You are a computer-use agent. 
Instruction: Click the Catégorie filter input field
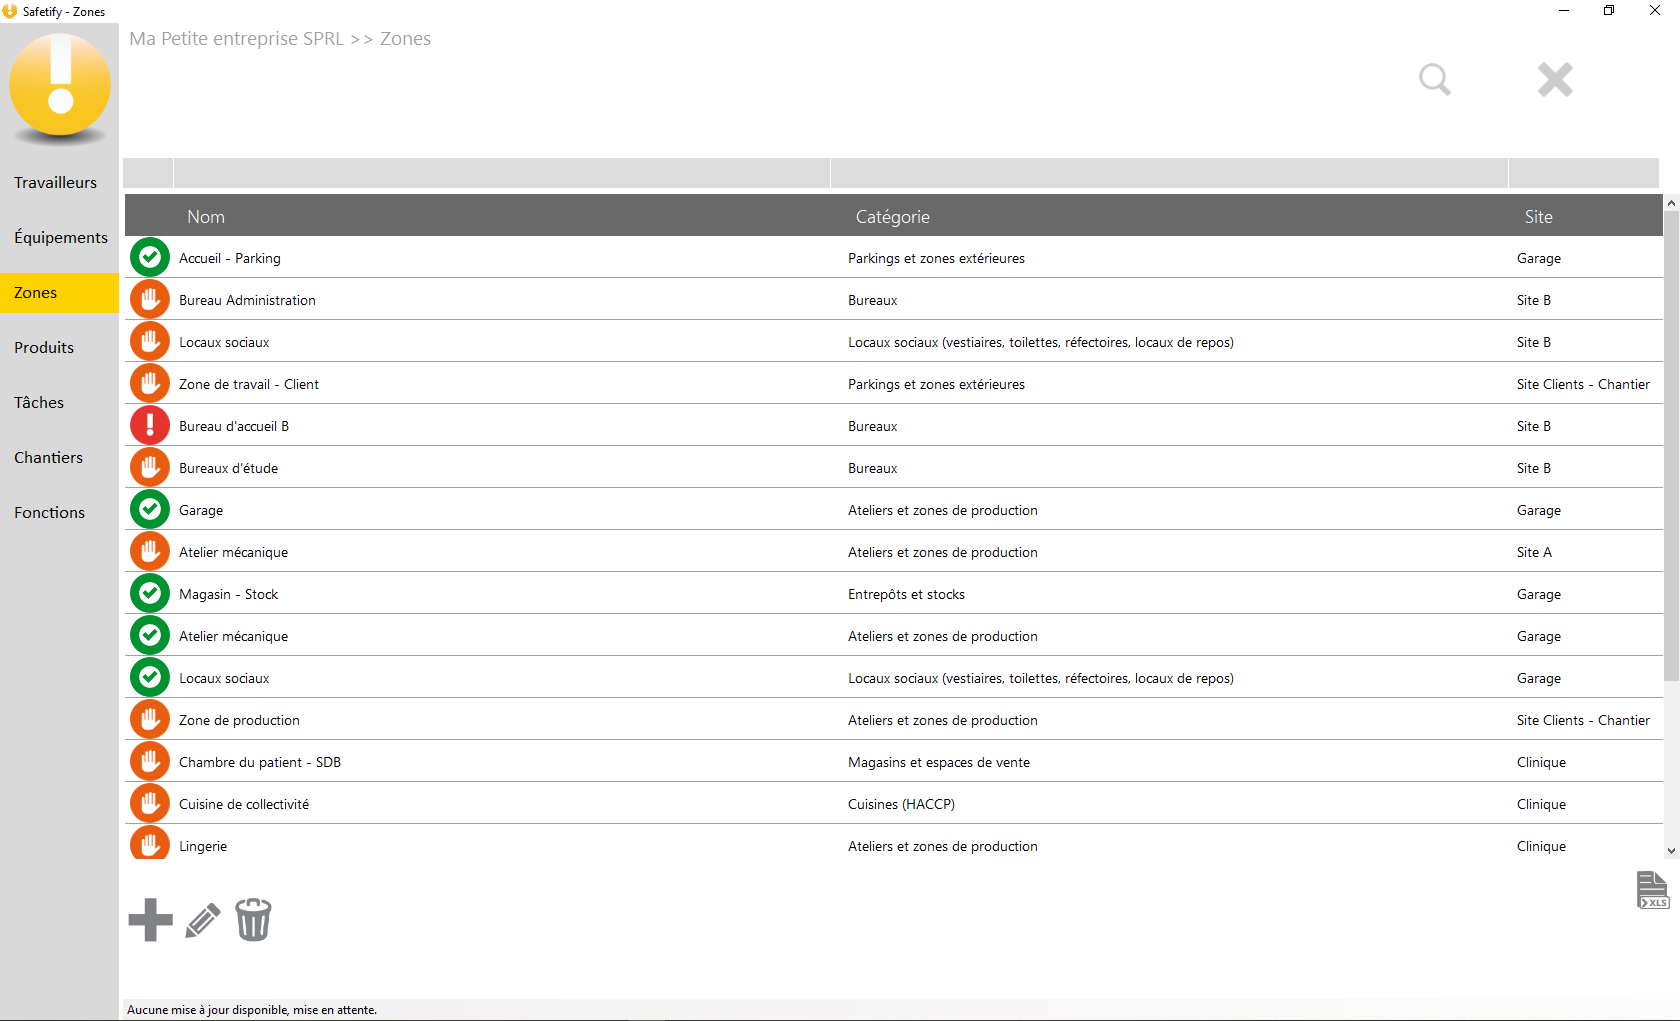tap(1169, 173)
